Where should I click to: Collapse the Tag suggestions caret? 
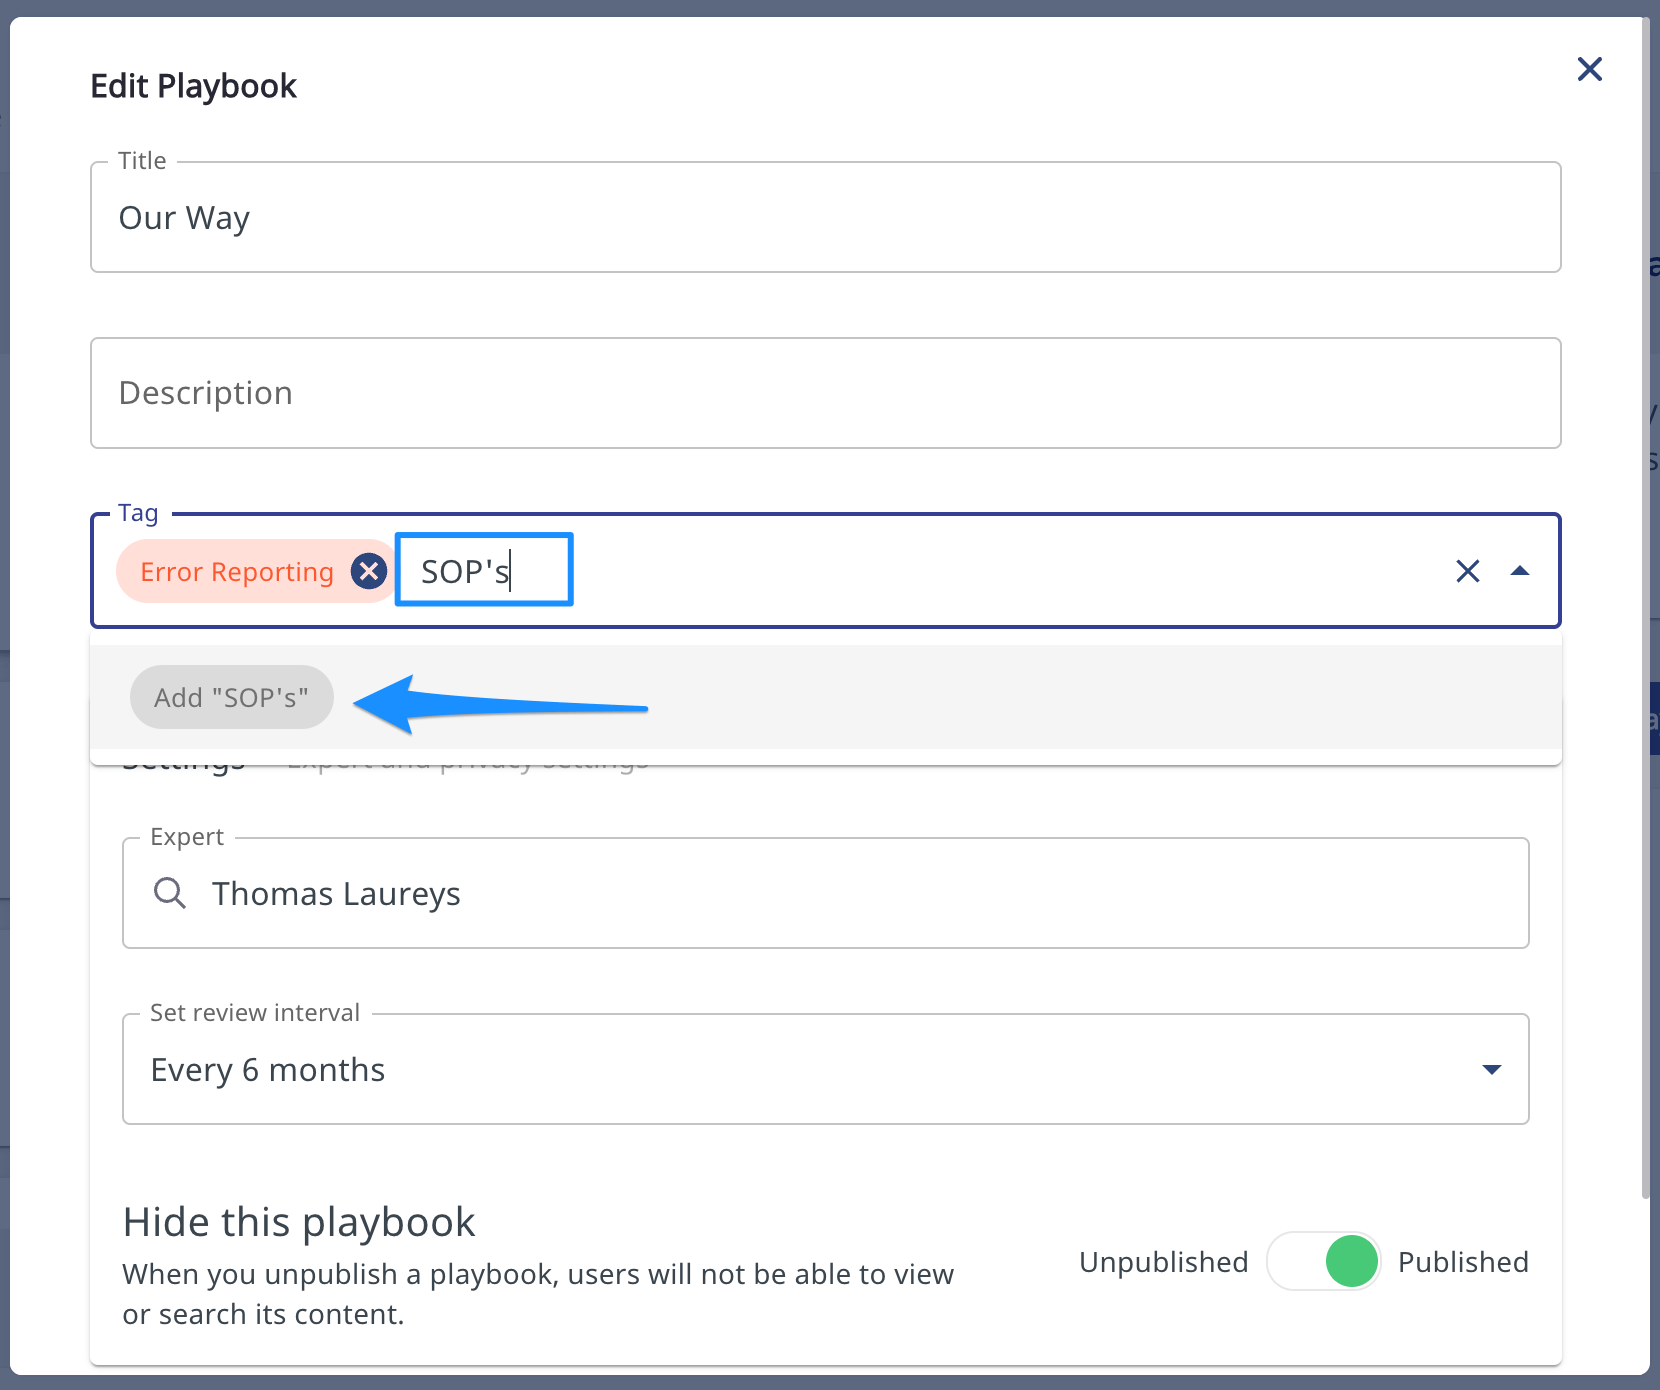[x=1520, y=571]
